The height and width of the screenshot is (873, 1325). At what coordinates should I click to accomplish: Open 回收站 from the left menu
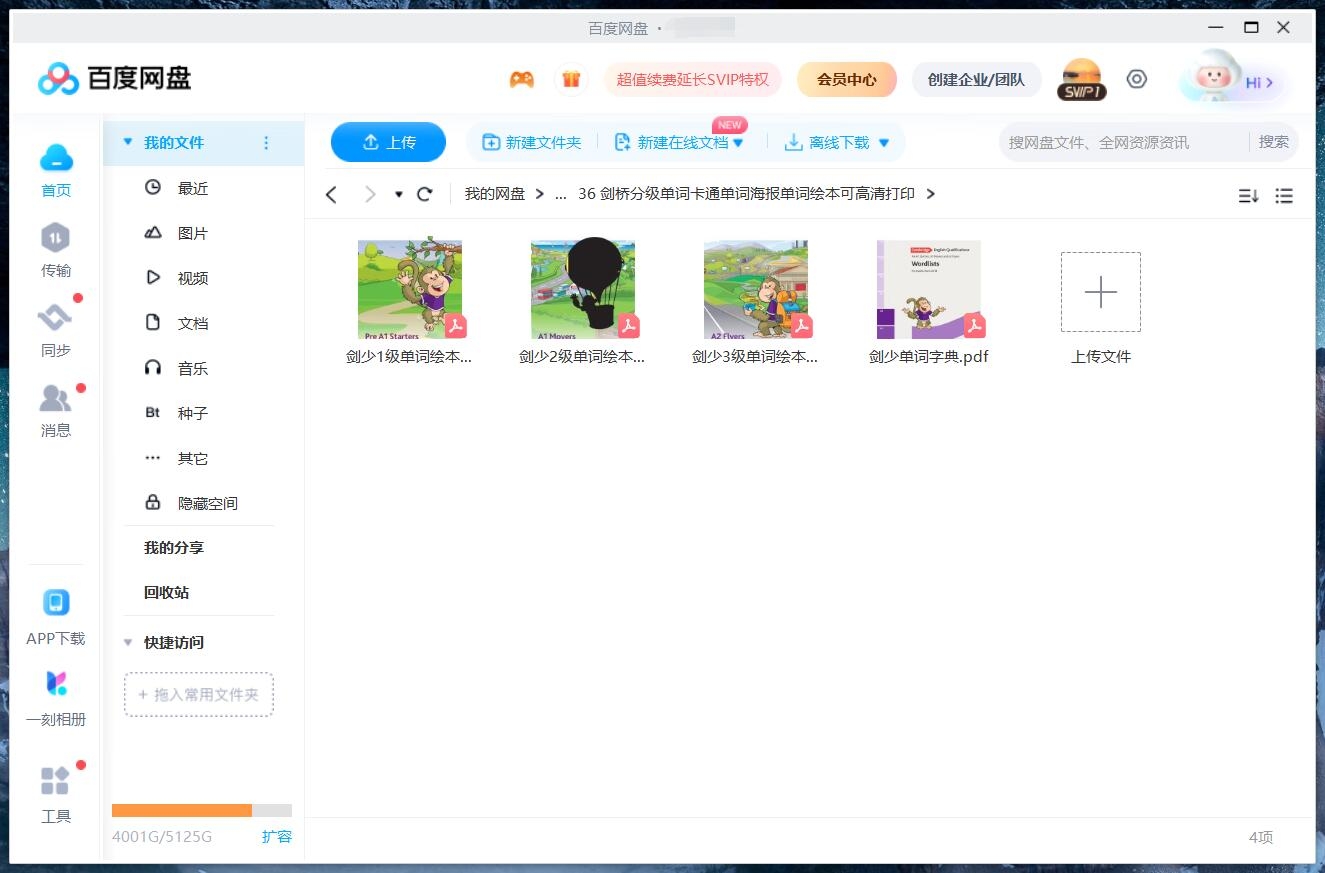click(x=168, y=592)
